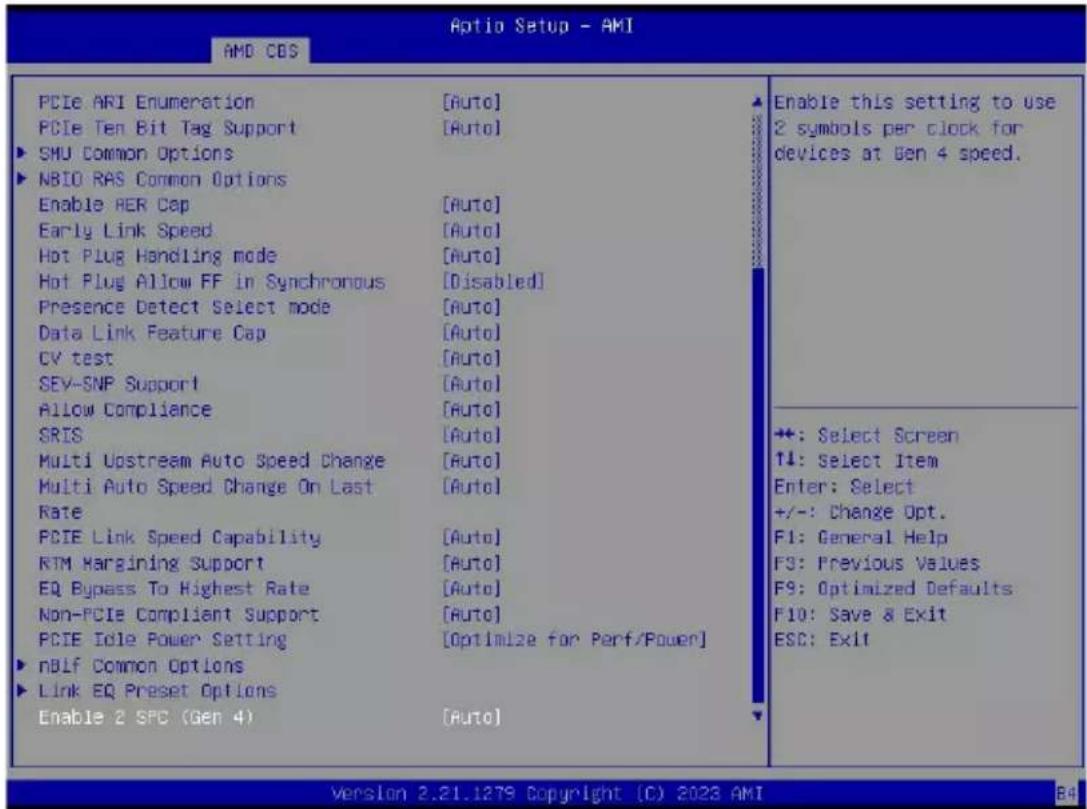Toggle EQ Bypass To Highest Rate value

click(471, 589)
